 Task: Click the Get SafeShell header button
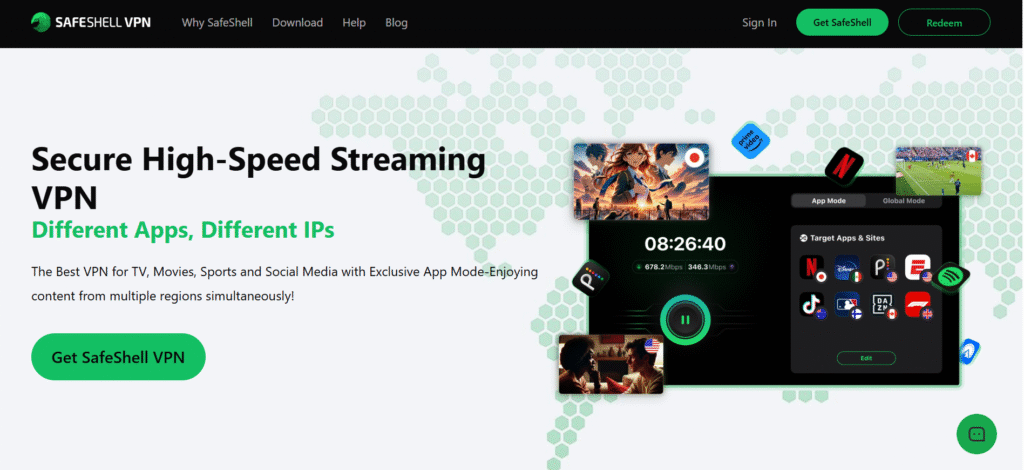coord(842,22)
